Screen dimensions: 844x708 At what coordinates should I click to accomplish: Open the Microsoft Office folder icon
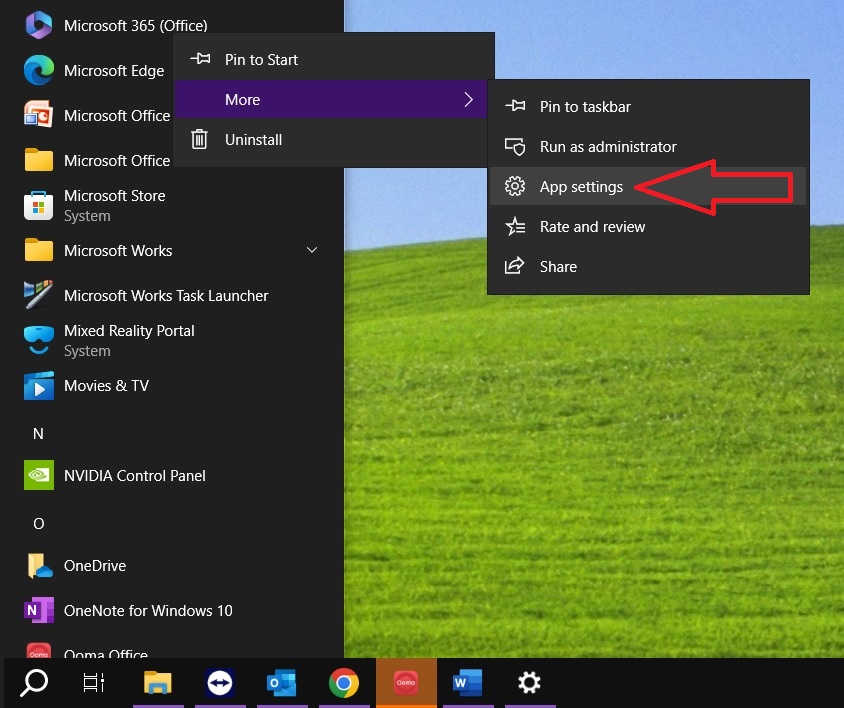click(39, 160)
